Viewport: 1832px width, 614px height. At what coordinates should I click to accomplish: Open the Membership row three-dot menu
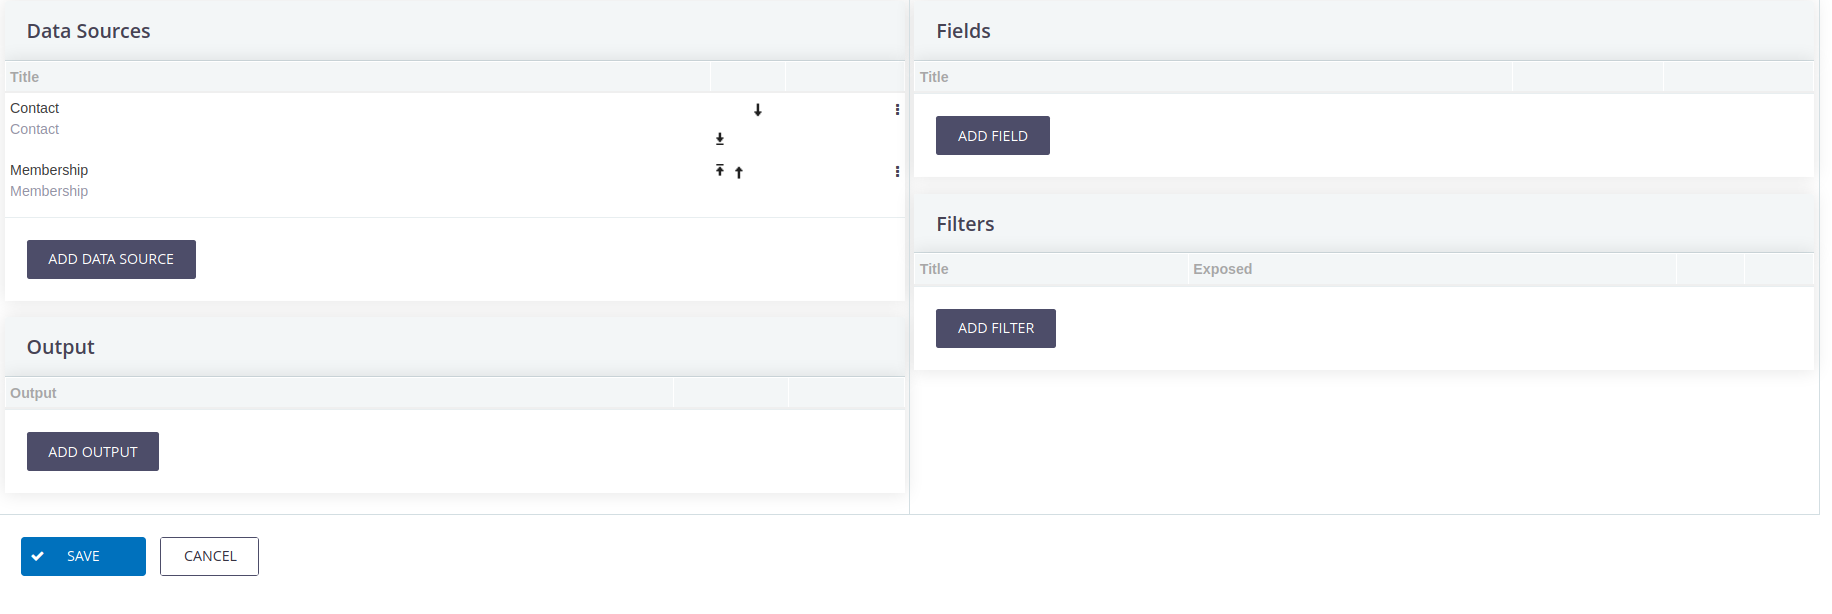897,172
